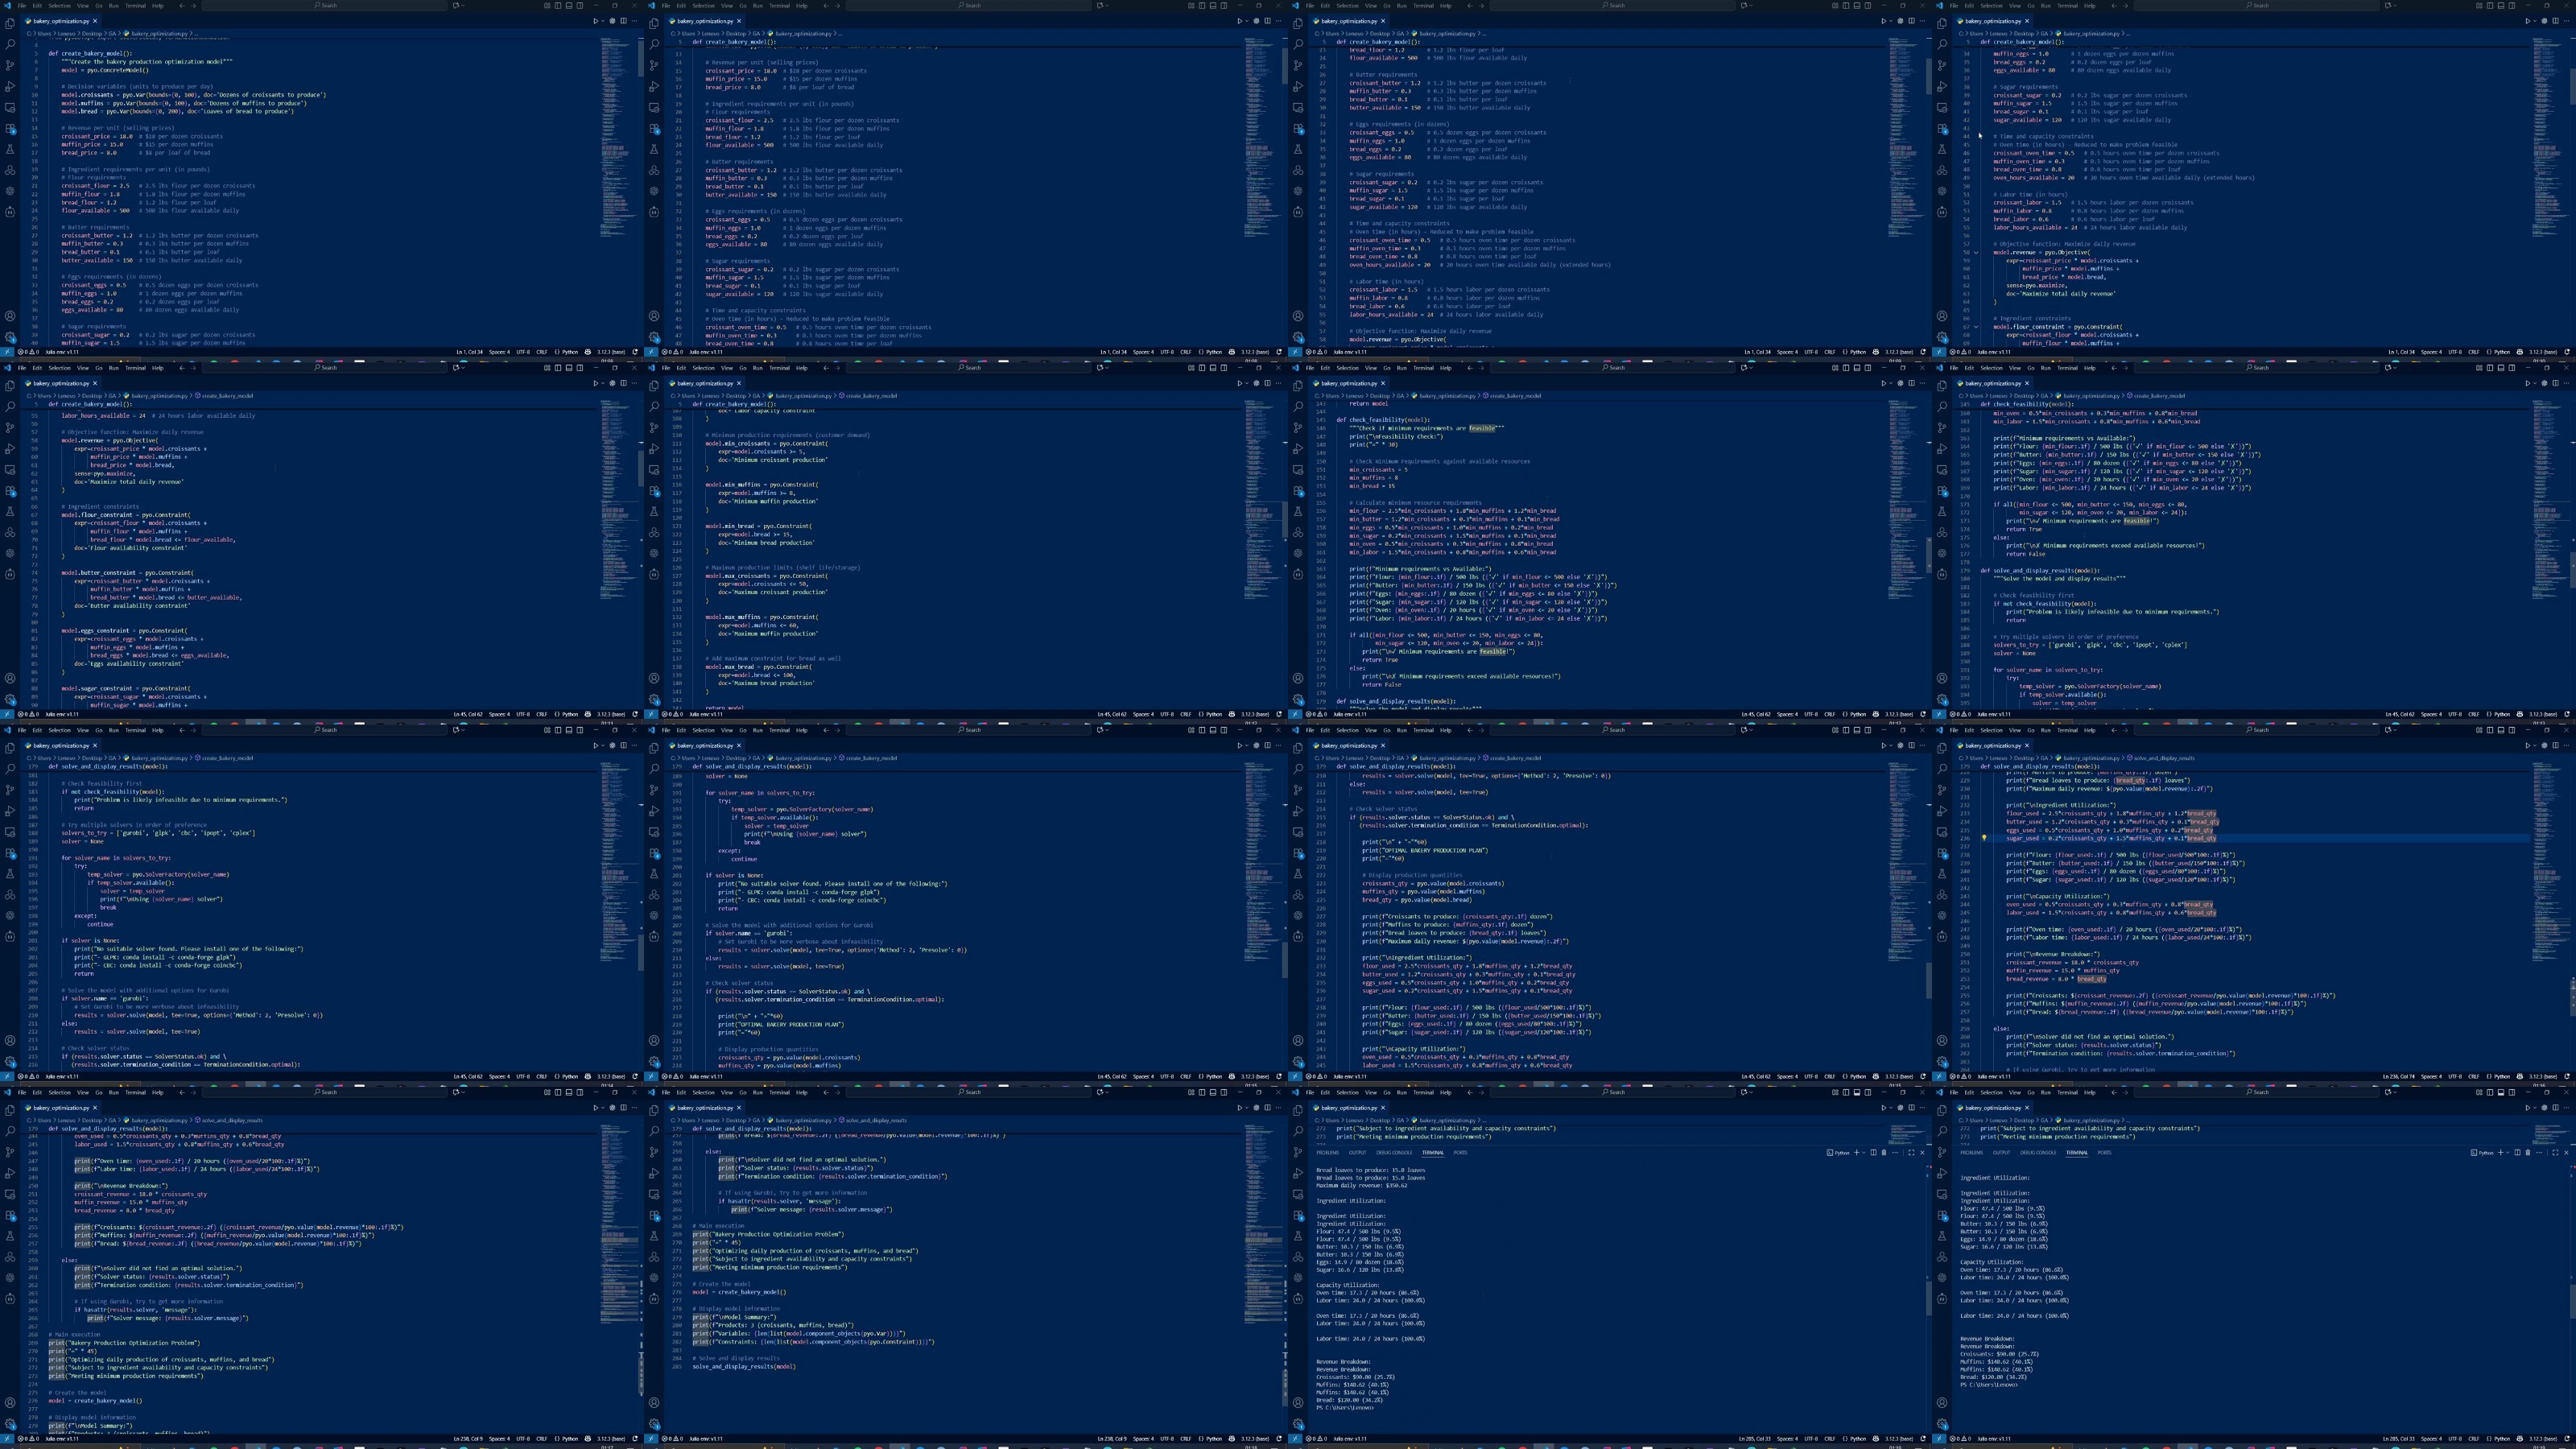Customize layout icon in check_feasibility sticky-header window
2576x1449 pixels.
pyautogui.click(x=2480, y=367)
